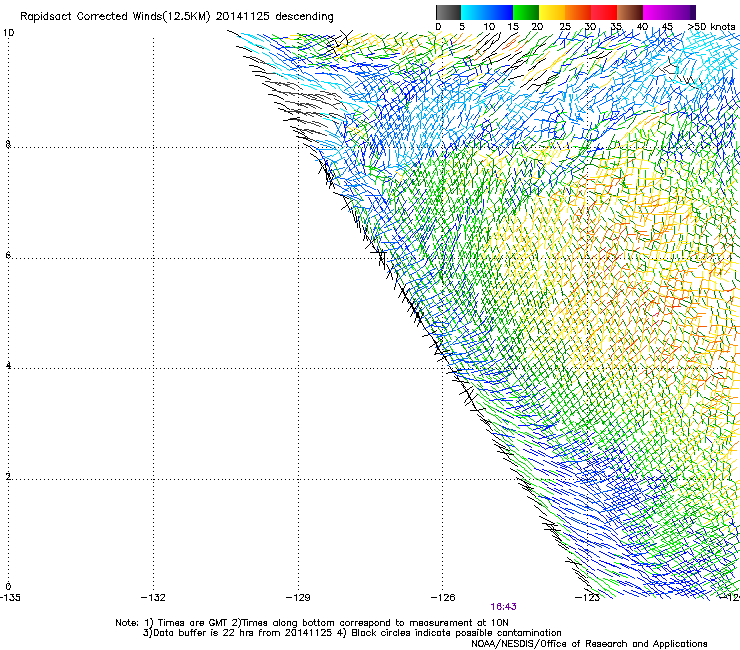
Task: Click the 'NOAA/NESDIS/Office of Research and Applications' credit
Action: click(589, 644)
